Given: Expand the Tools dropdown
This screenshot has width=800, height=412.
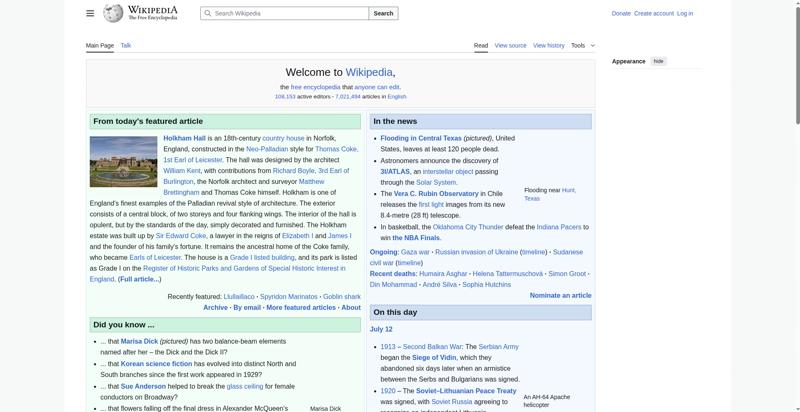Looking at the screenshot, I should pos(583,45).
